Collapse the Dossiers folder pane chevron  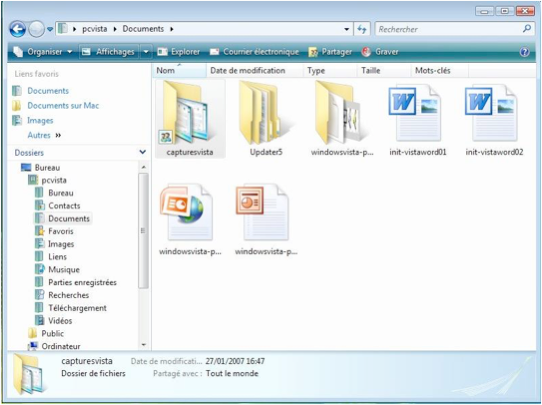tap(142, 152)
